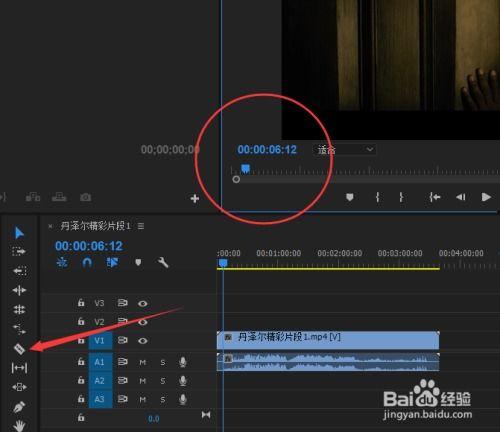Solo track A2
This screenshot has height=432, width=500.
[x=163, y=381]
